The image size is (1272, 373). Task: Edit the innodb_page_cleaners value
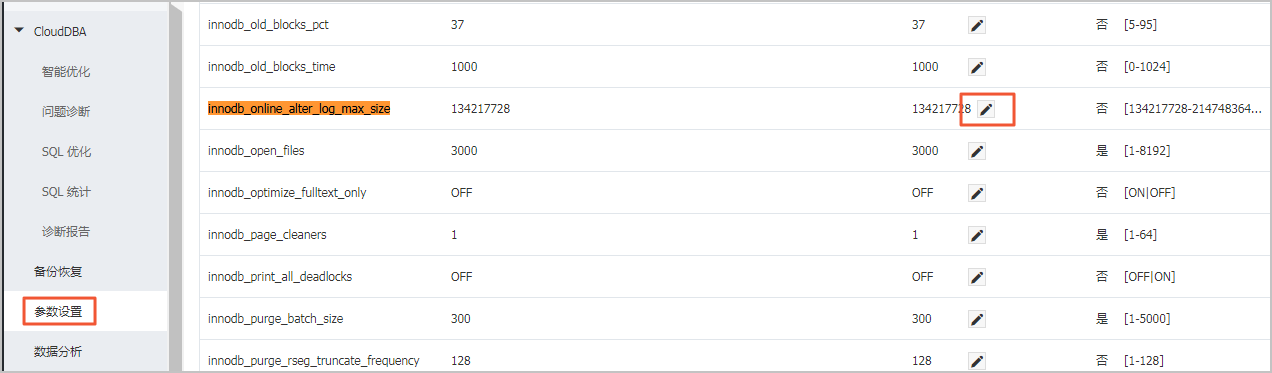tap(977, 235)
